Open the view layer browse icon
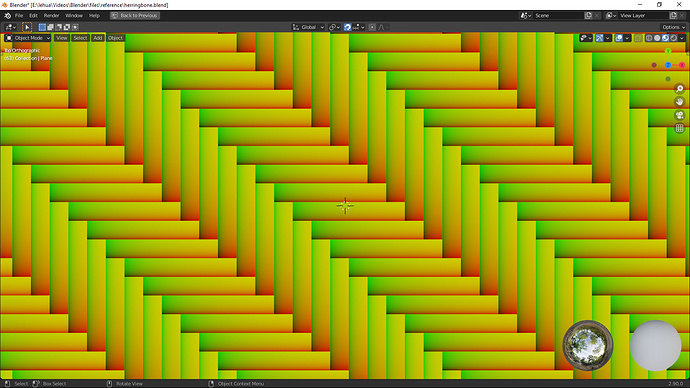The width and height of the screenshot is (690, 388). [611, 15]
